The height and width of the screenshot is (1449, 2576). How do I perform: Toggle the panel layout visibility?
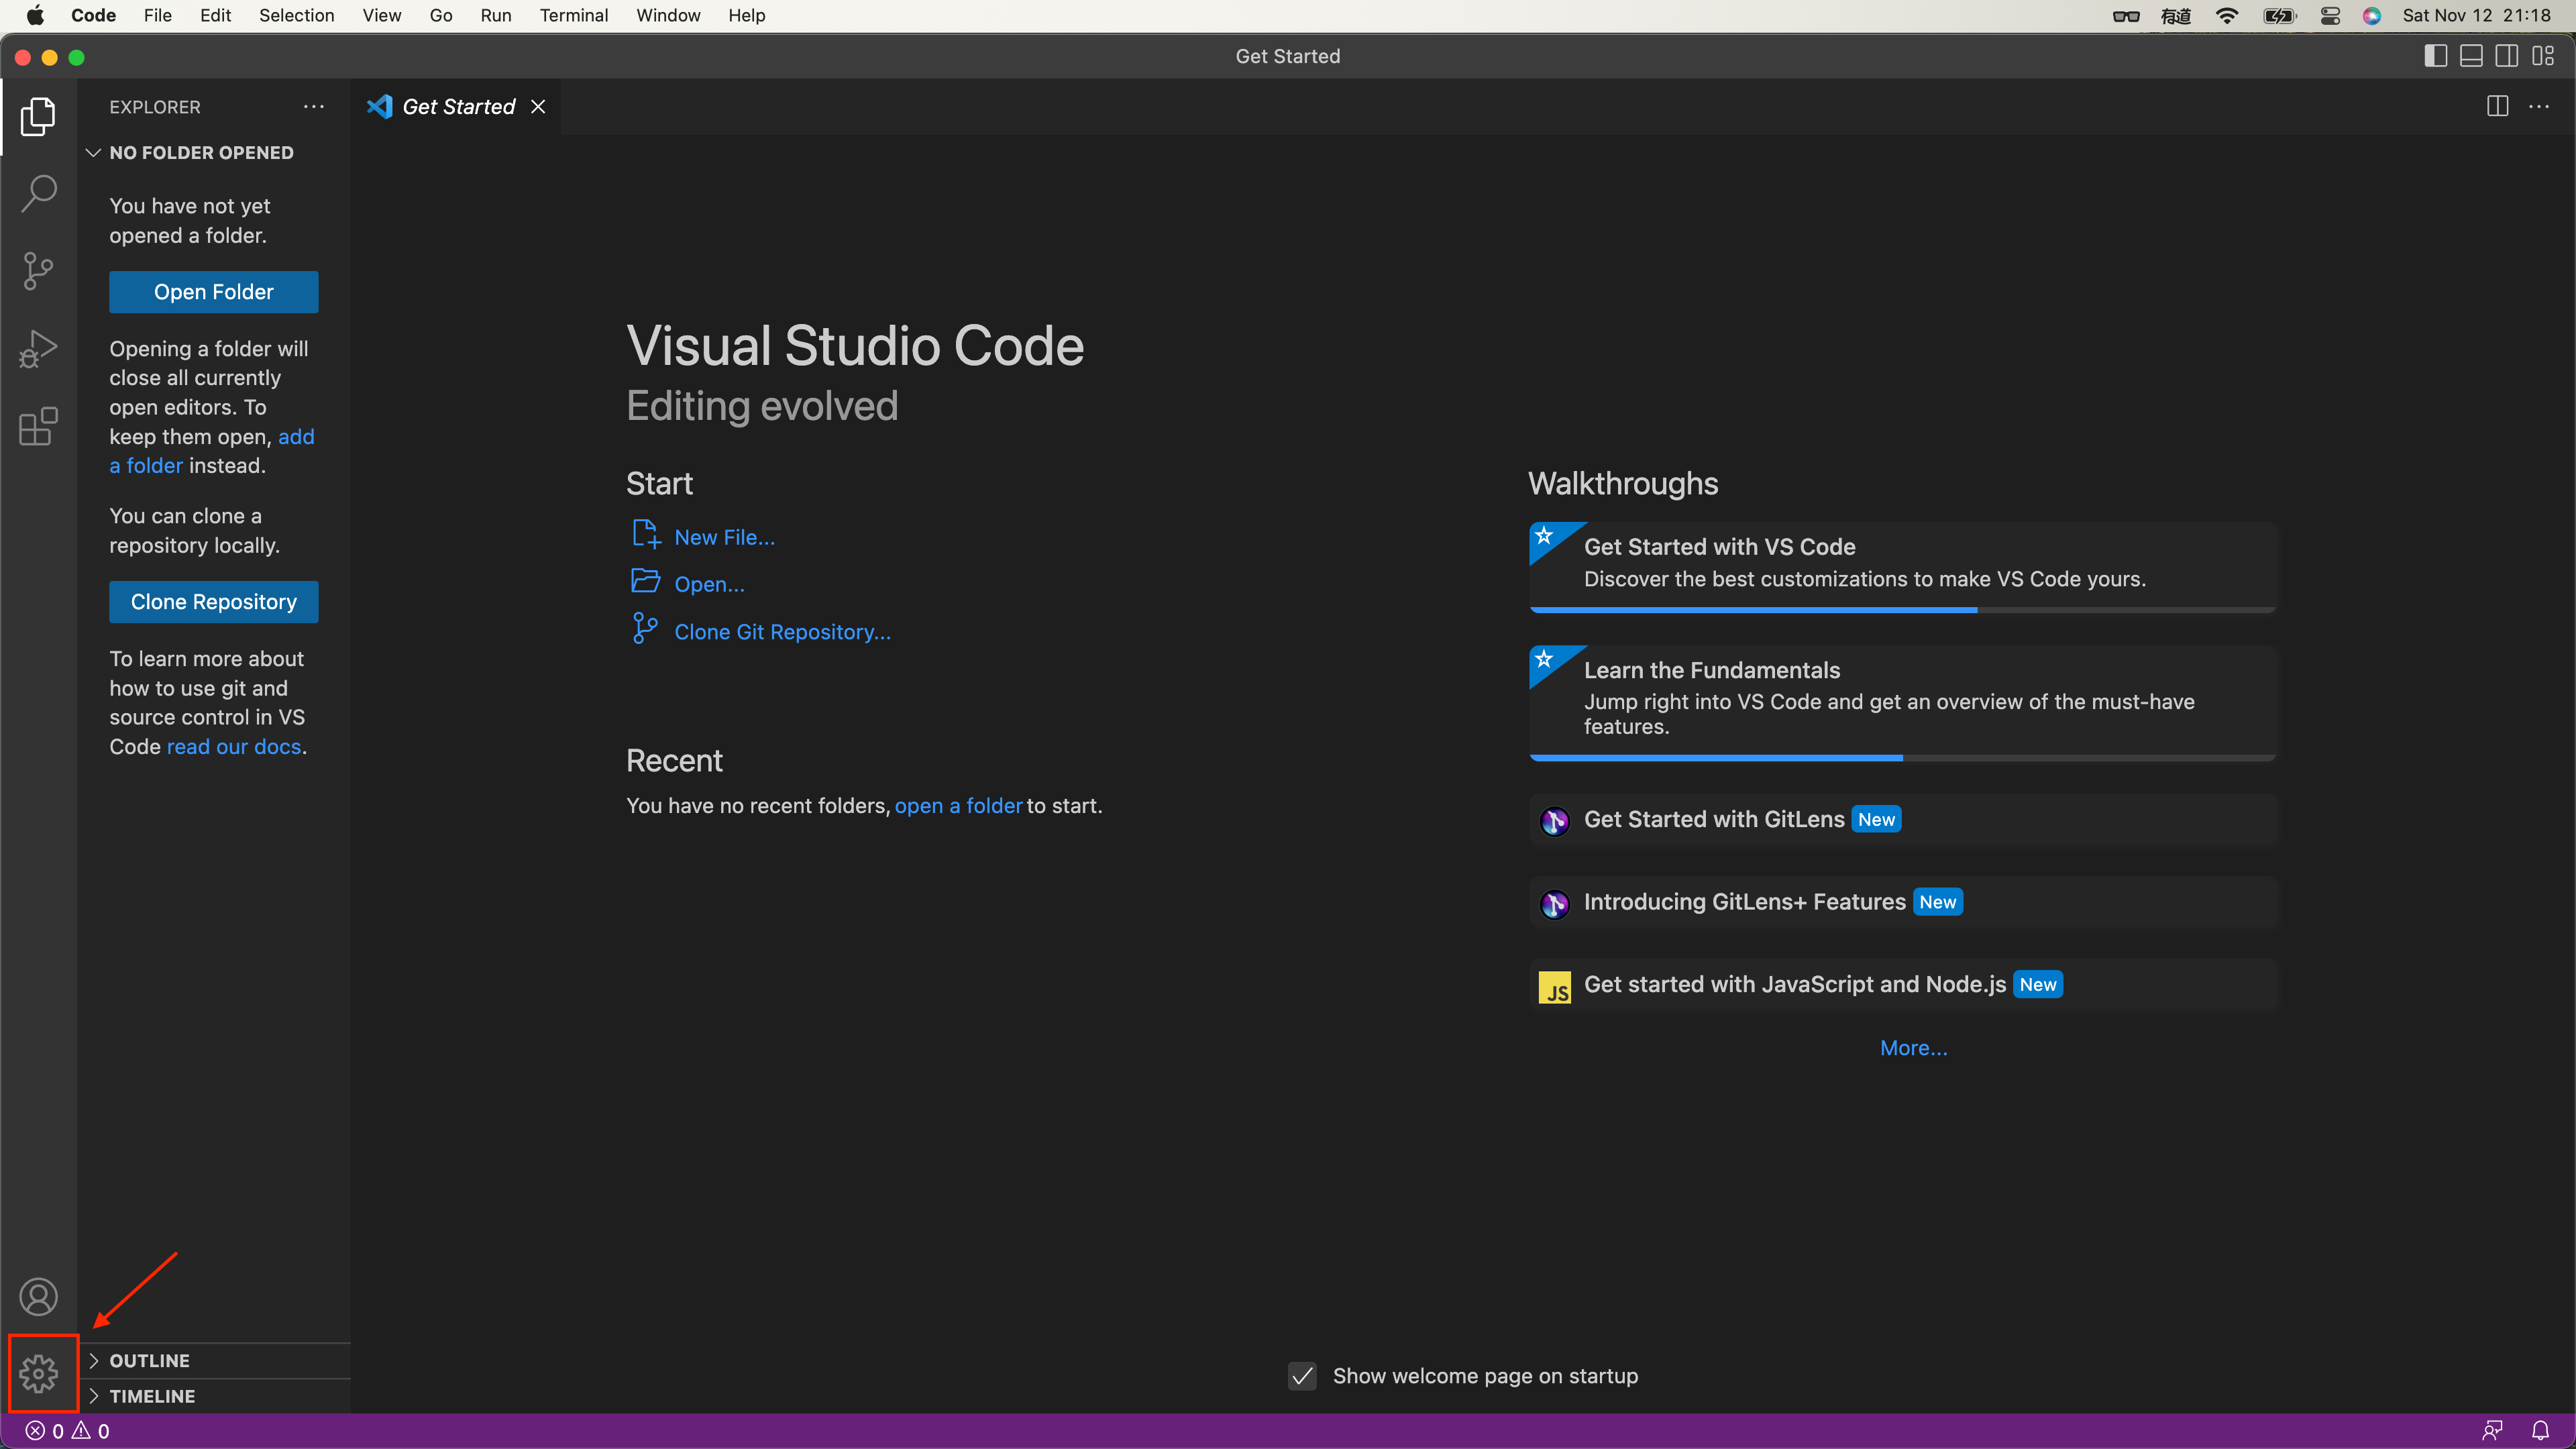pos(2471,56)
